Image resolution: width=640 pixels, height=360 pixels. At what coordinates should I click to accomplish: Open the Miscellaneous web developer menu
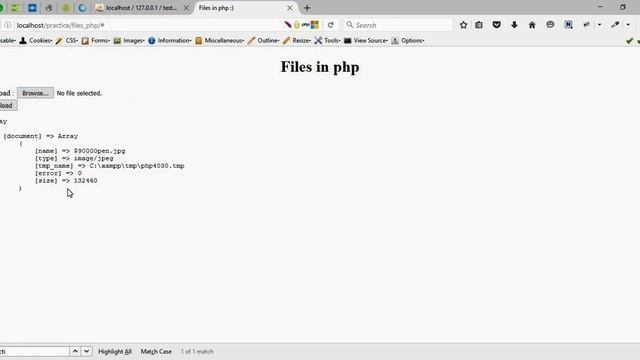[x=220, y=40]
